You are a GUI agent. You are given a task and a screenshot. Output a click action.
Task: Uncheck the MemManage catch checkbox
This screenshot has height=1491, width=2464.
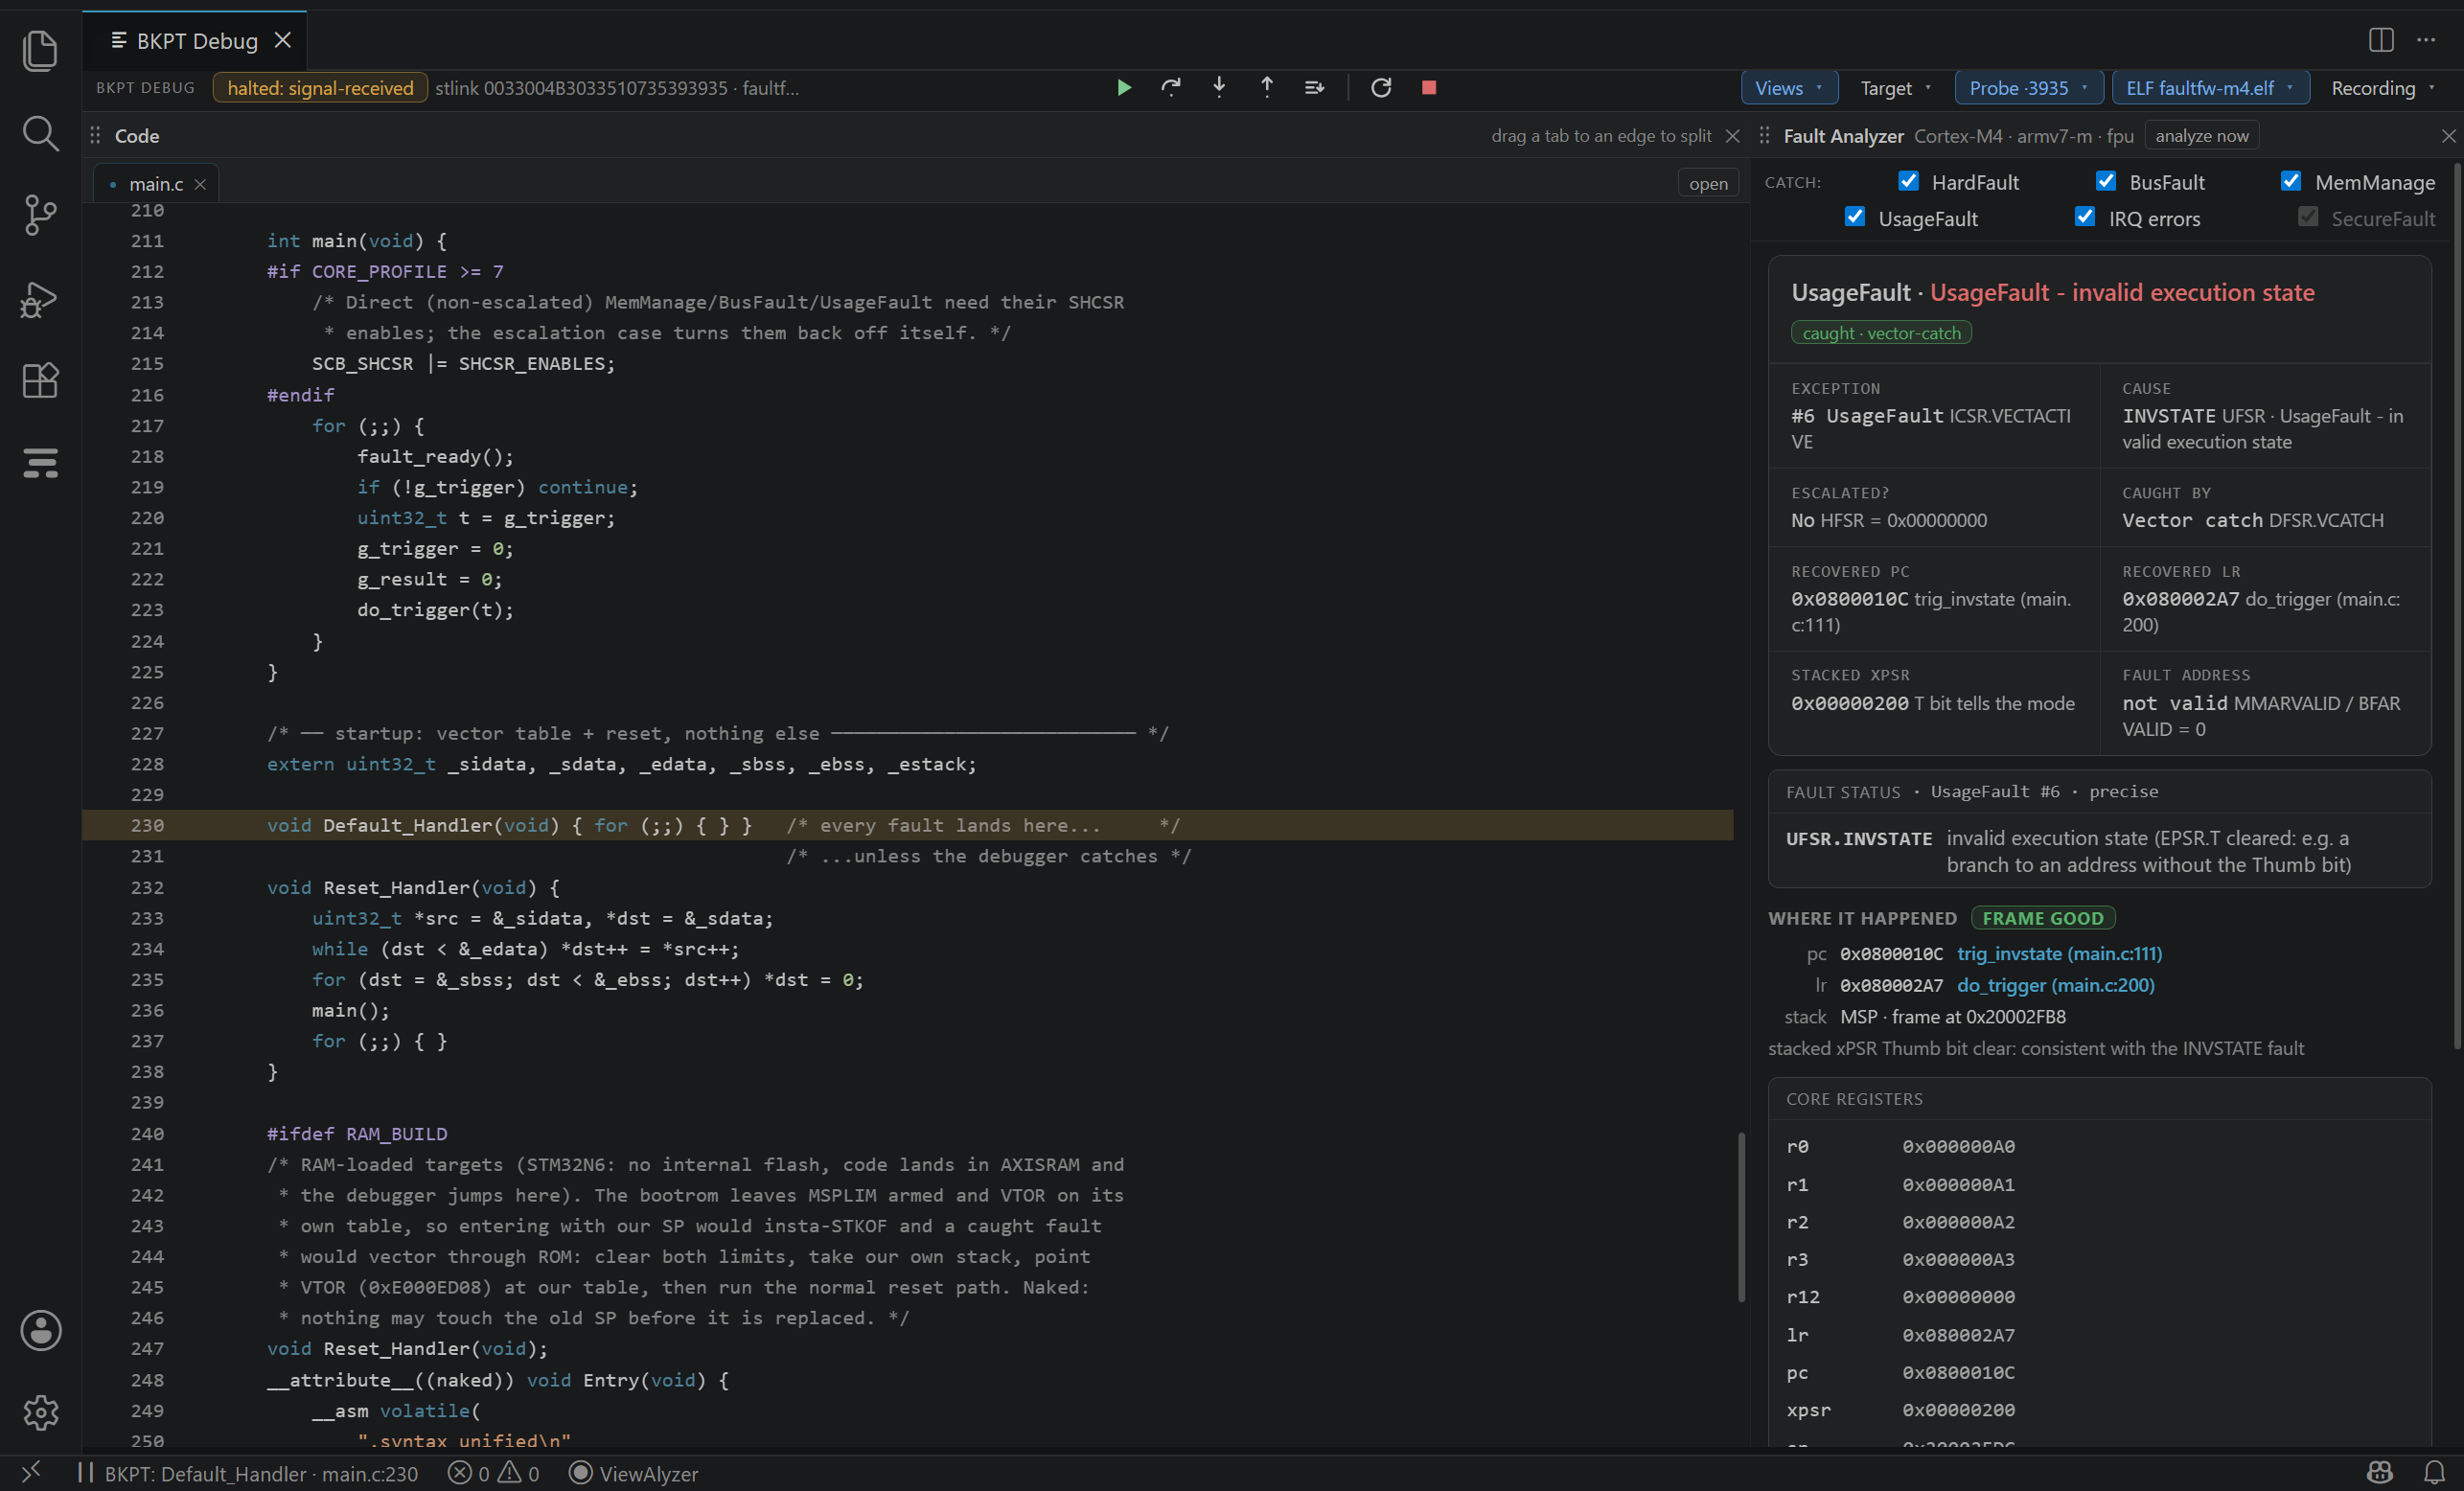(x=2291, y=181)
